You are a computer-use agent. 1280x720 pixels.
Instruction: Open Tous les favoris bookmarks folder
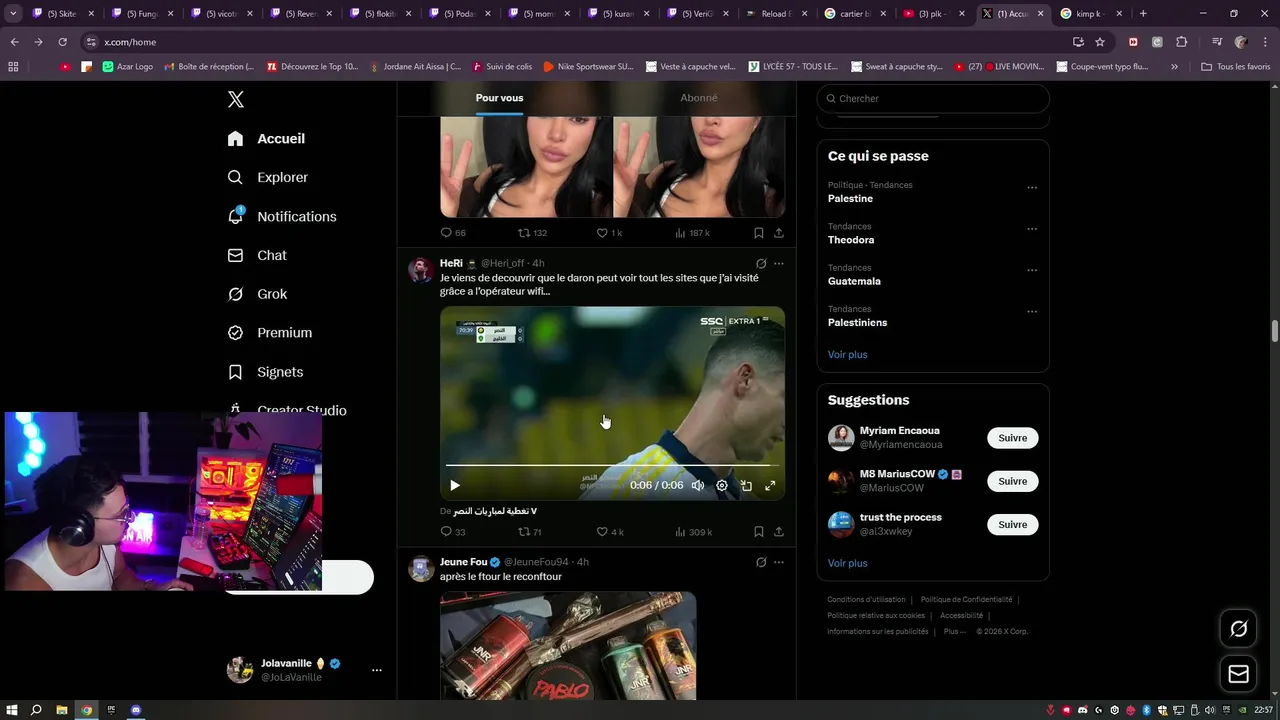click(1236, 66)
